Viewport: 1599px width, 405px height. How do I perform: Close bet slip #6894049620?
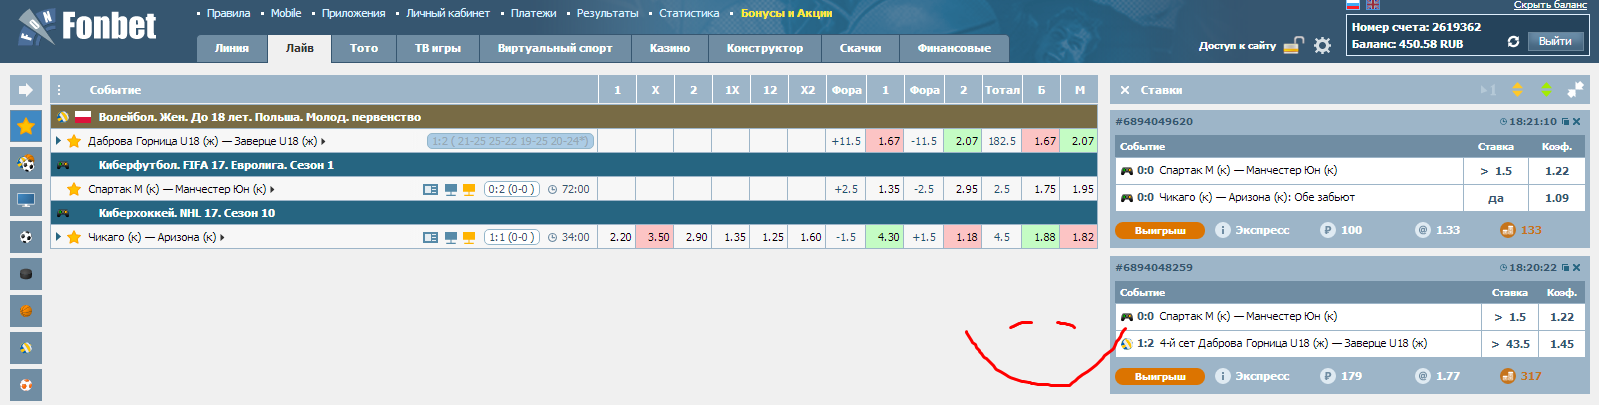(1577, 122)
